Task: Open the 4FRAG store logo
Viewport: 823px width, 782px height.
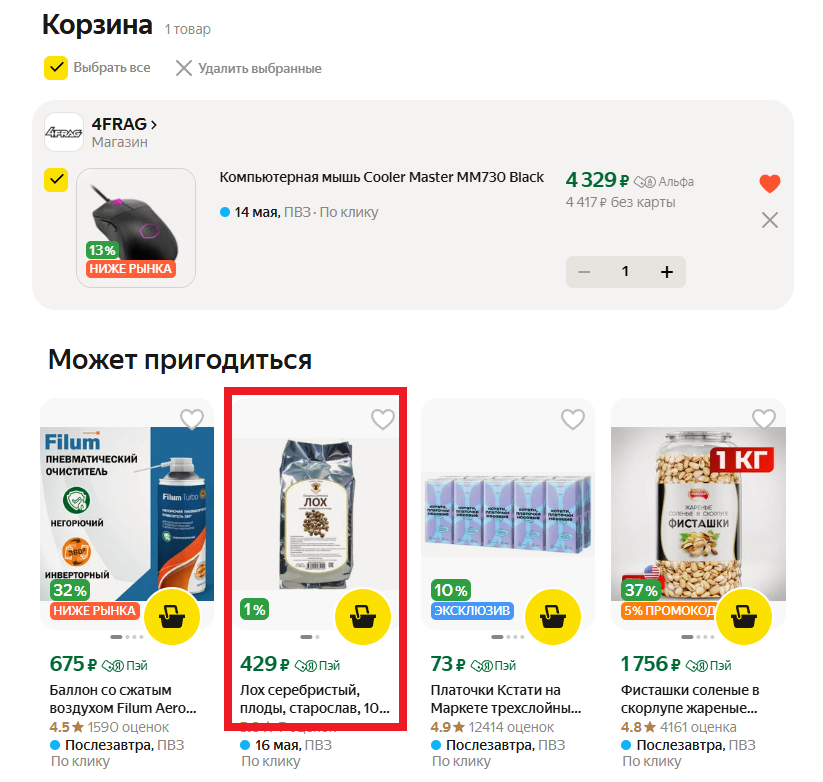Action: (64, 132)
